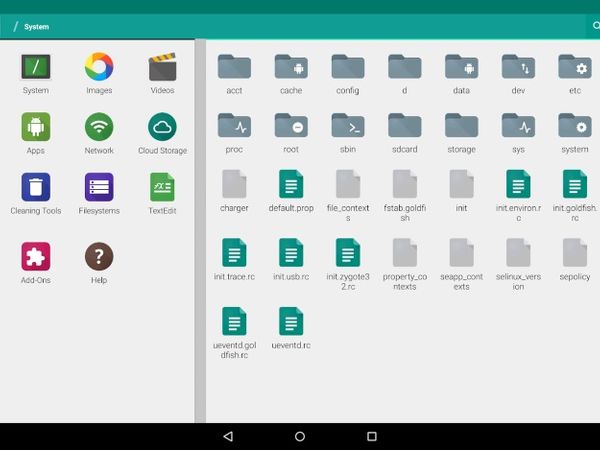Click the search icon in top bar
The image size is (600, 450).
(x=595, y=26)
